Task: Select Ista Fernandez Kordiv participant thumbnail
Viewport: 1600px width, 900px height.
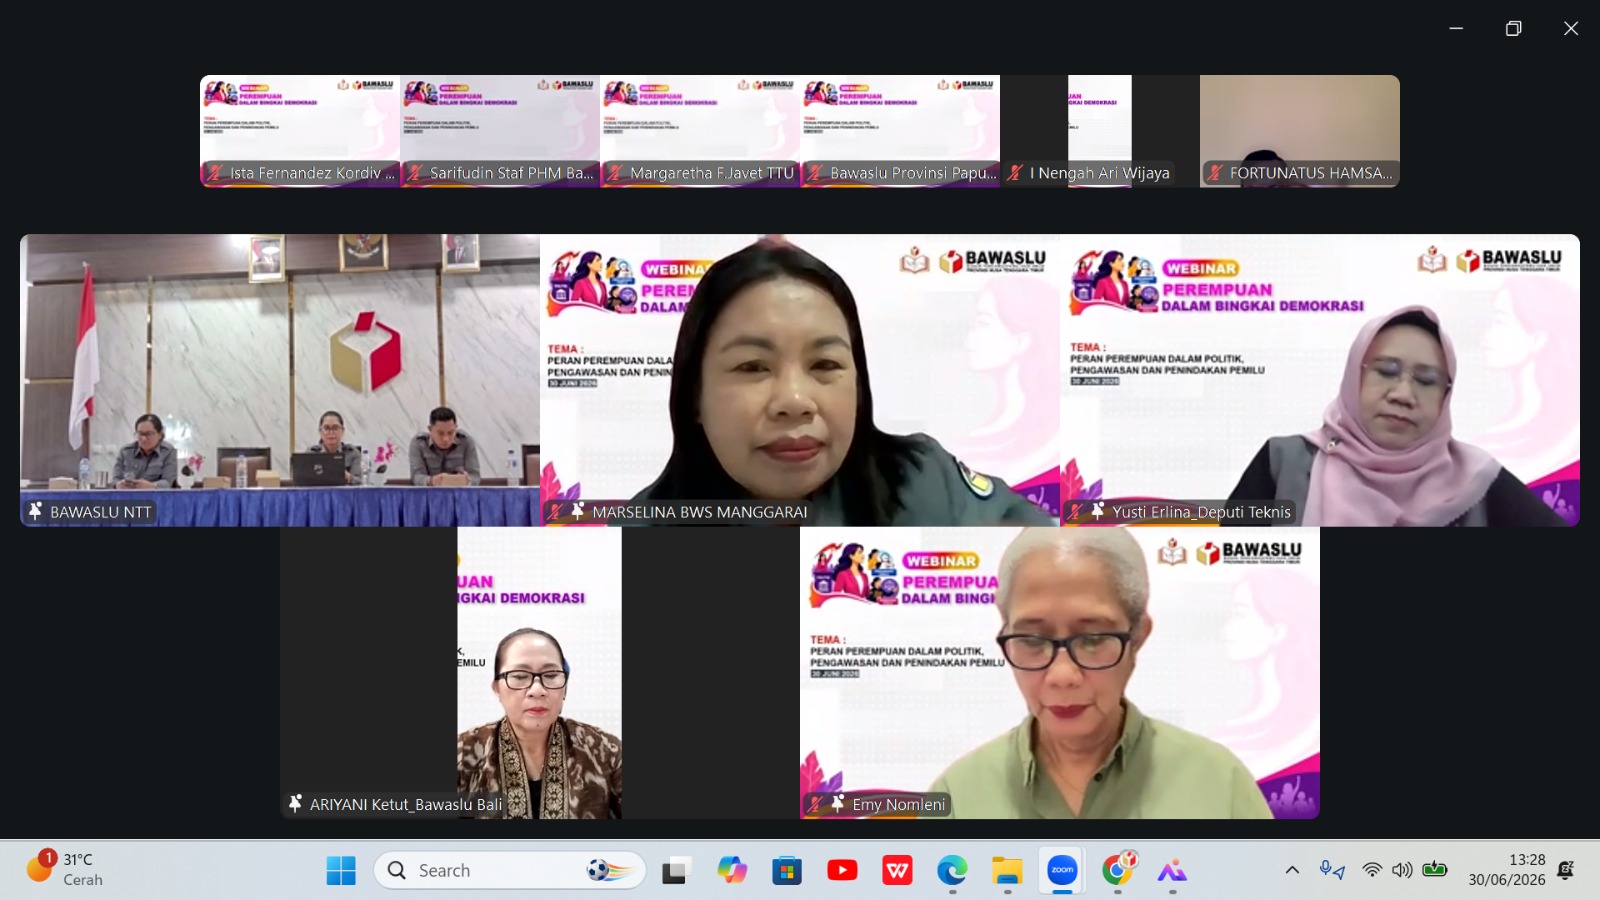Action: tap(300, 131)
